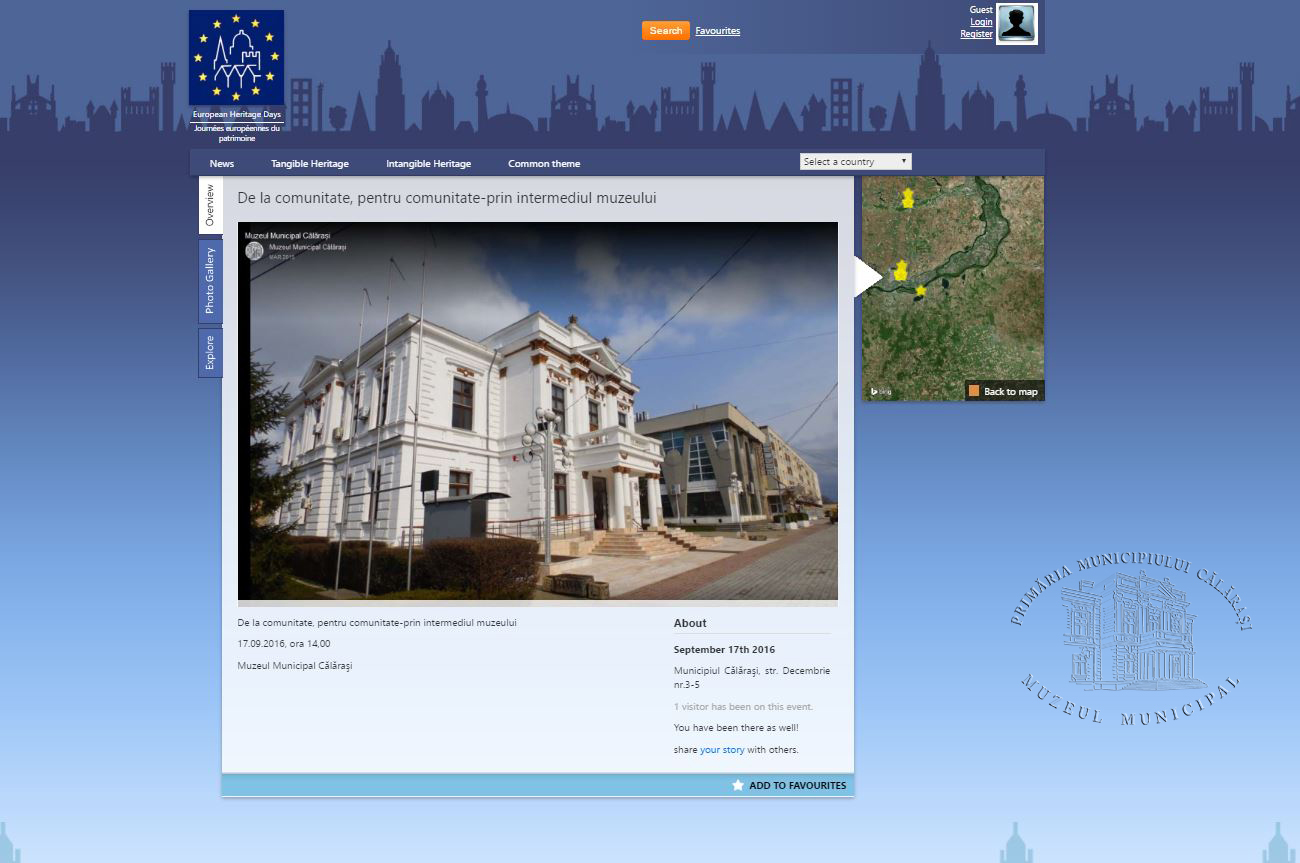1300x863 pixels.
Task: Go to the Intangible Heritage menu item
Action: pos(428,164)
